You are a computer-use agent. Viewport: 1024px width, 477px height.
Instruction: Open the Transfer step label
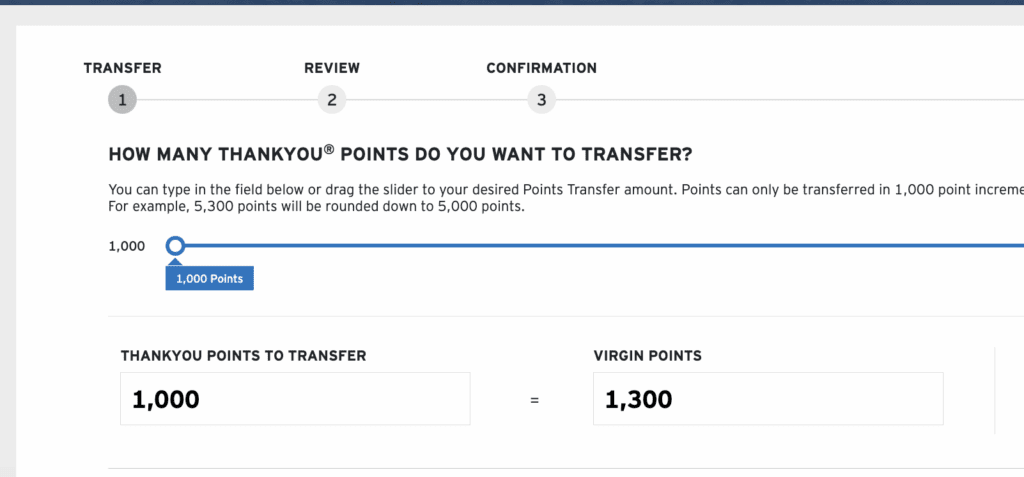click(122, 68)
